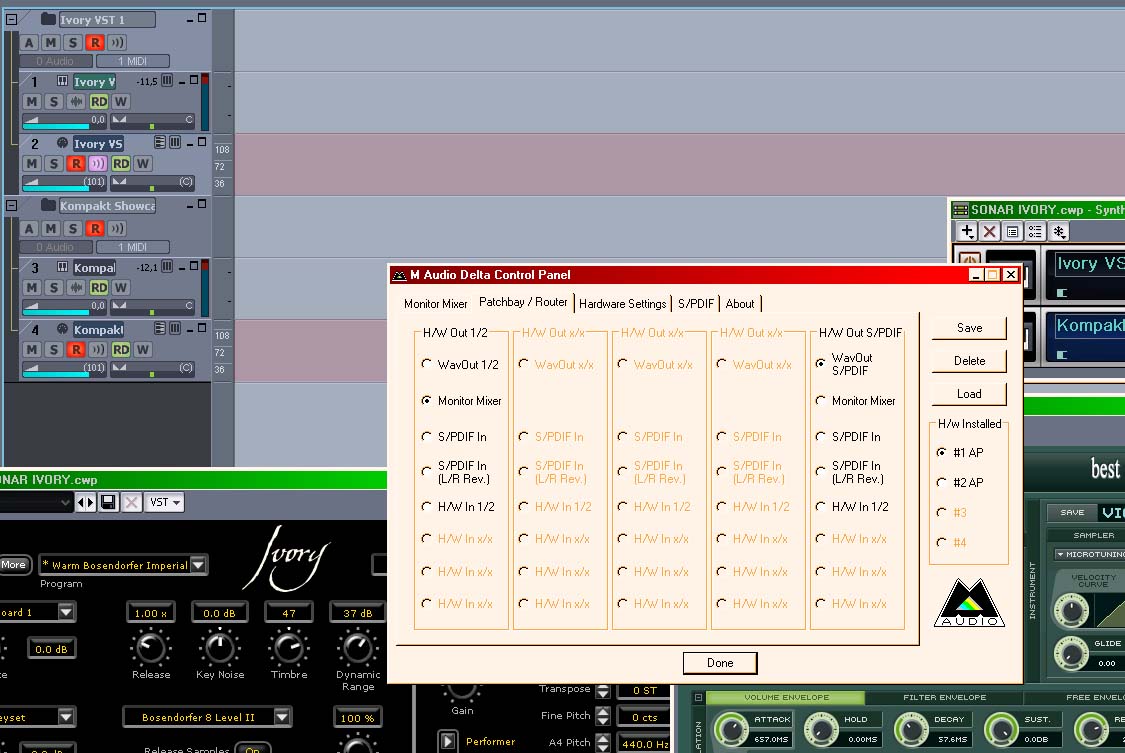This screenshot has width=1125, height=753.
Task: Open synth properties in Synth Rack toolbar
Action: [1012, 232]
